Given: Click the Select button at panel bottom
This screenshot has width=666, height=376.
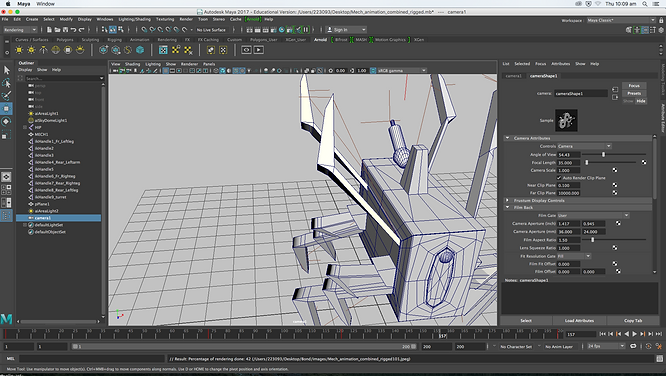Looking at the screenshot, I should tap(526, 320).
